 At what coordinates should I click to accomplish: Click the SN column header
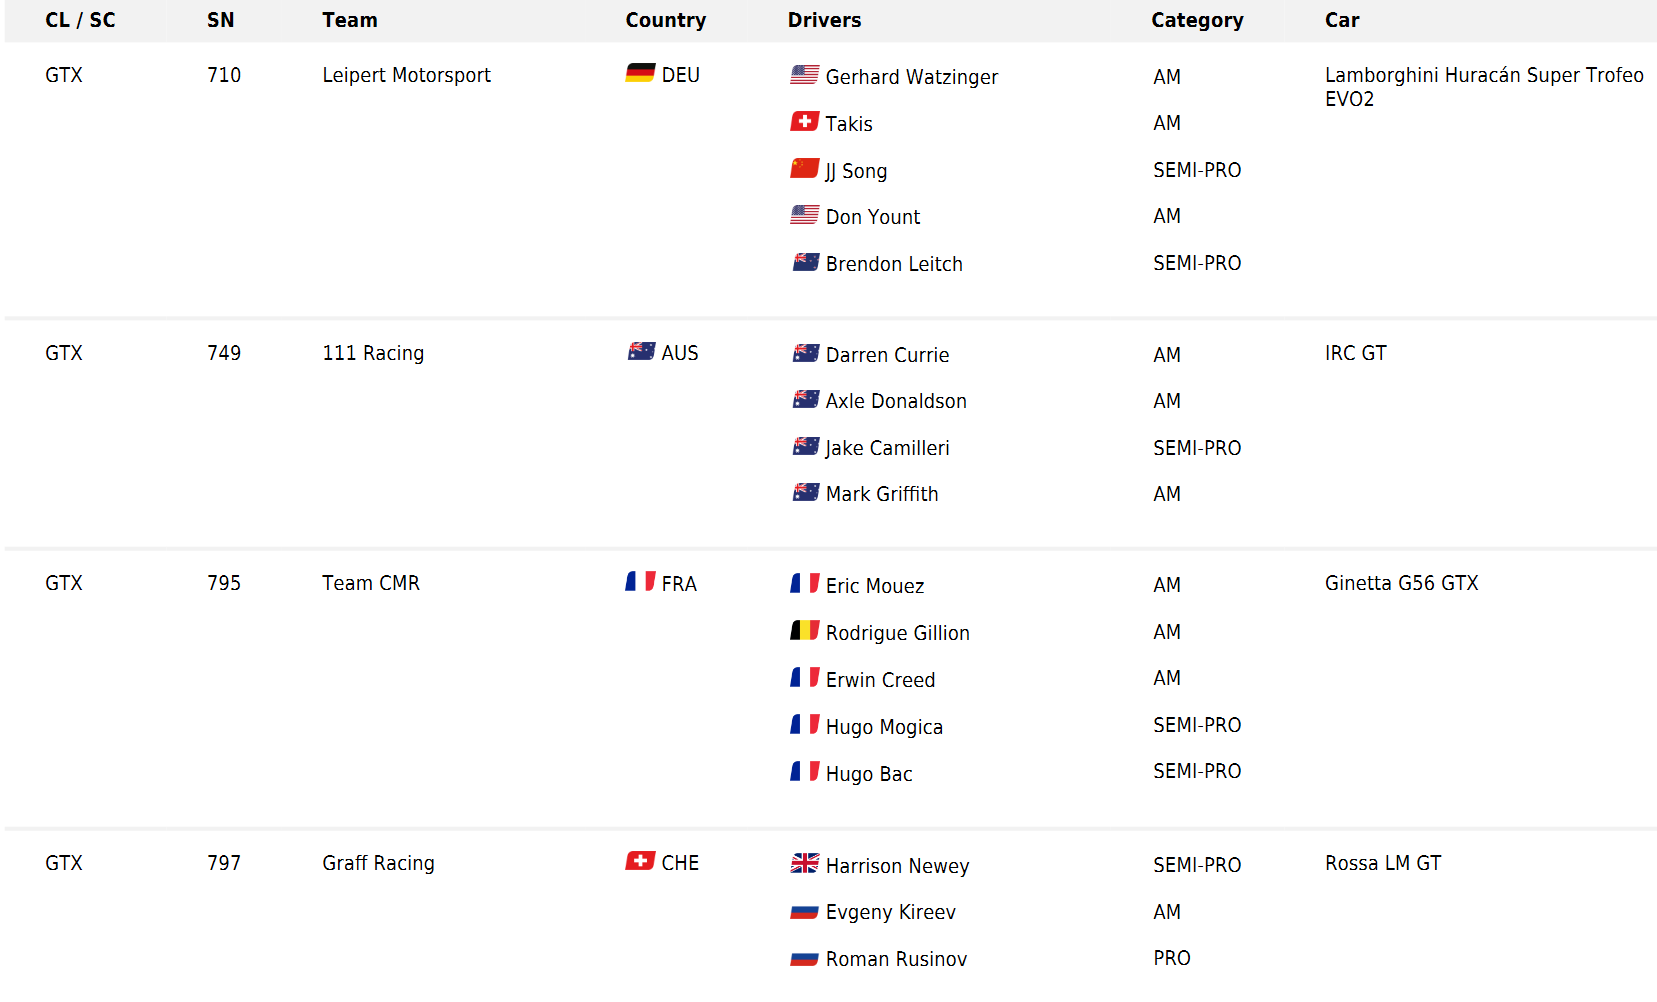click(220, 20)
